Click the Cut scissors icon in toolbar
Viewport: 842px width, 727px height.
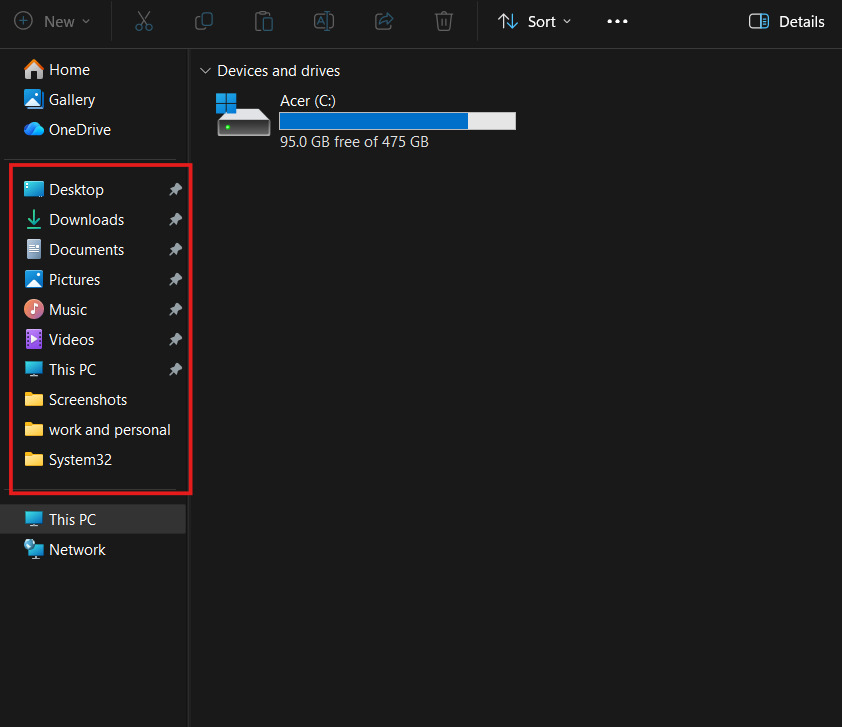click(143, 21)
